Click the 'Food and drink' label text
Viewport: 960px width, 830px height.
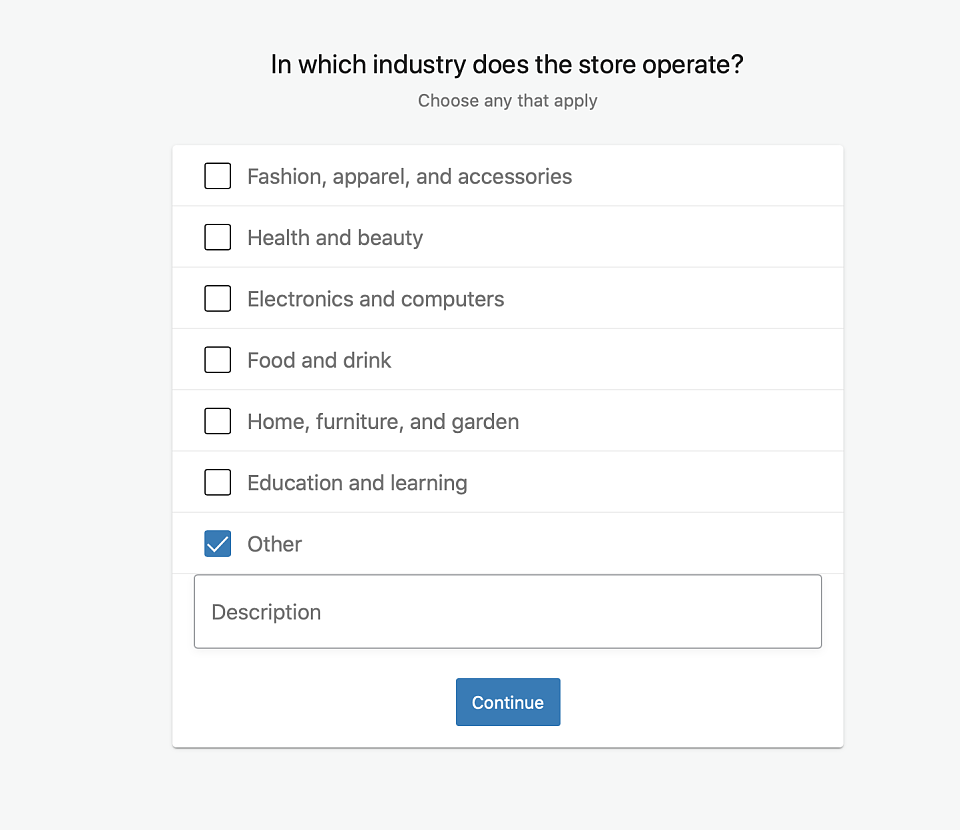pyautogui.click(x=319, y=360)
